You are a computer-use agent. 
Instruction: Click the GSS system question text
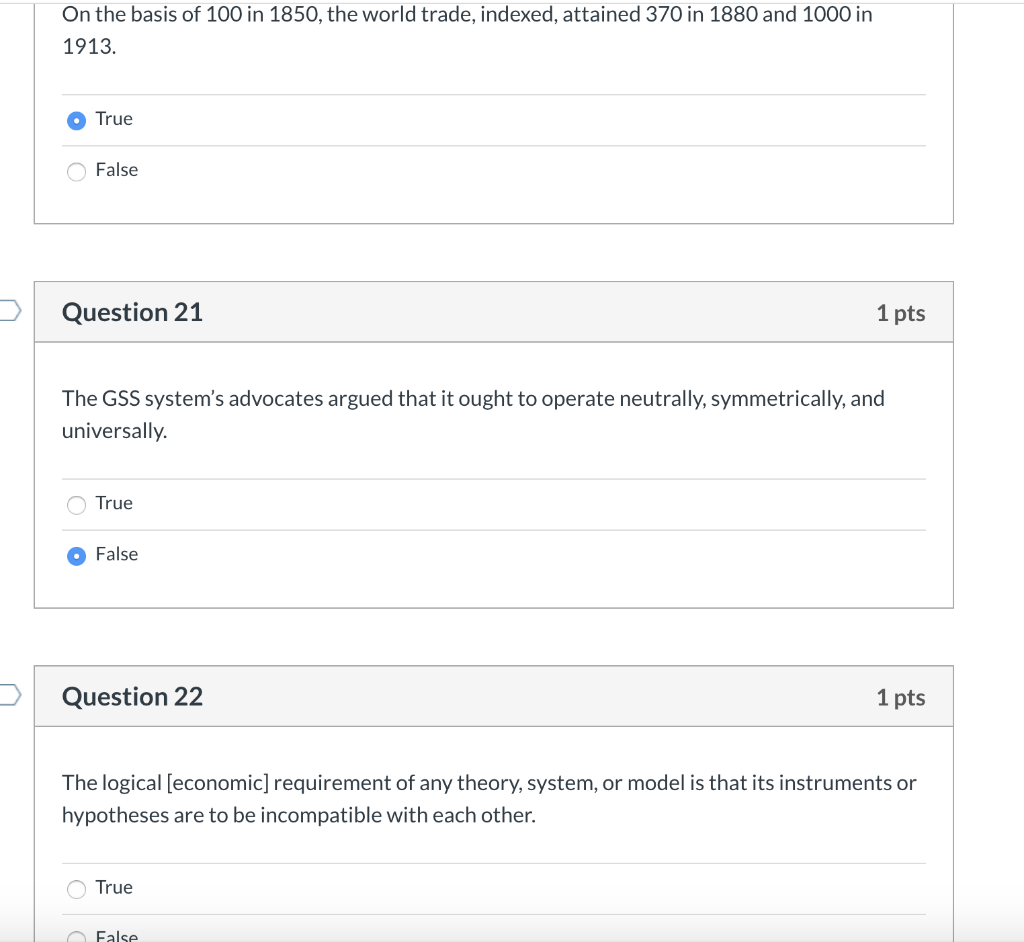point(470,413)
